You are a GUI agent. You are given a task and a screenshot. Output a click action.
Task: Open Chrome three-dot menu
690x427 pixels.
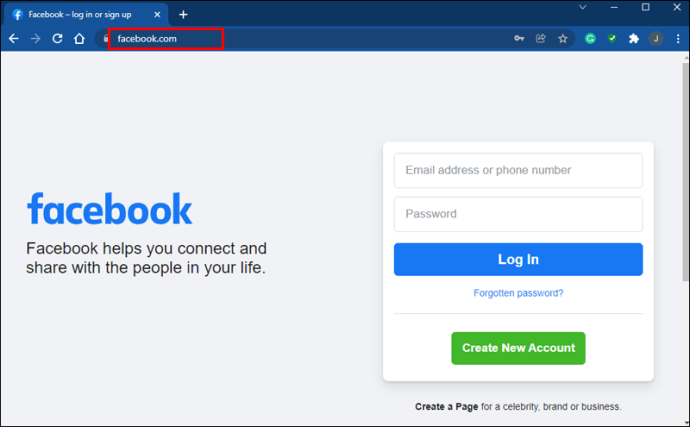[678, 39]
